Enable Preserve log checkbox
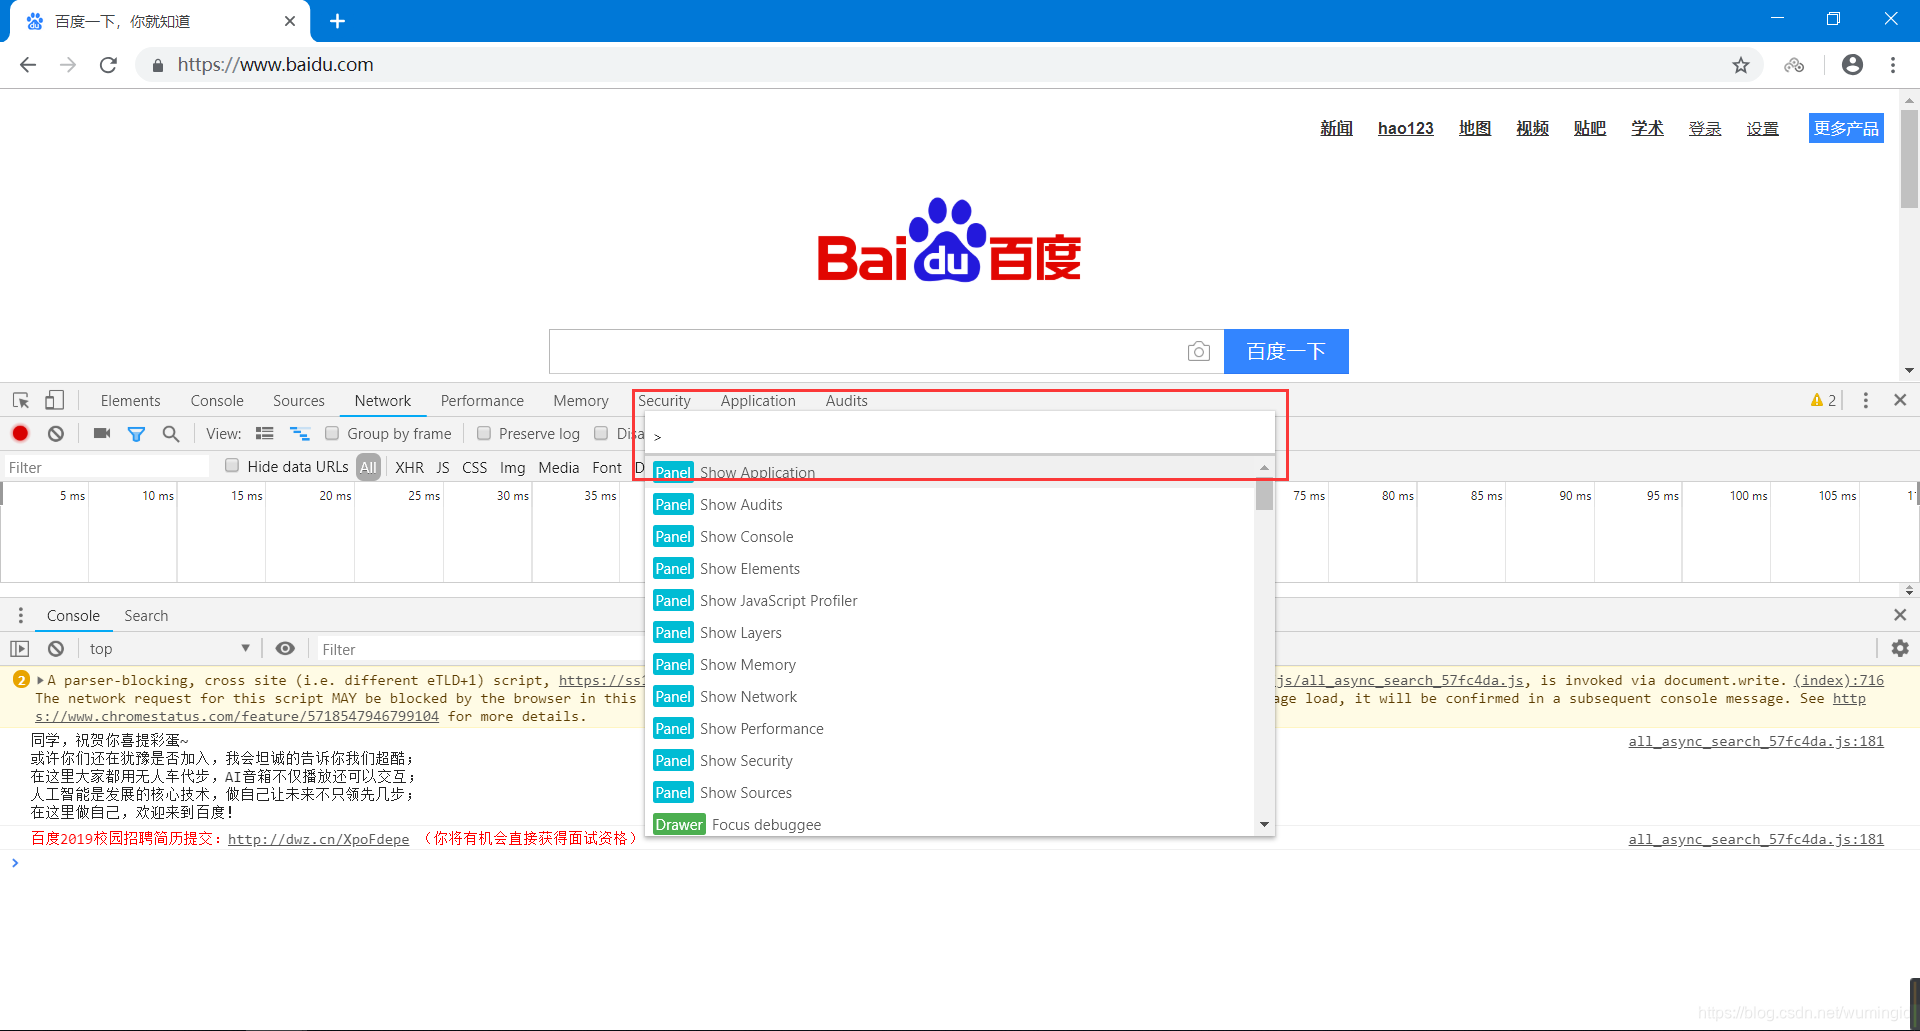 point(484,433)
